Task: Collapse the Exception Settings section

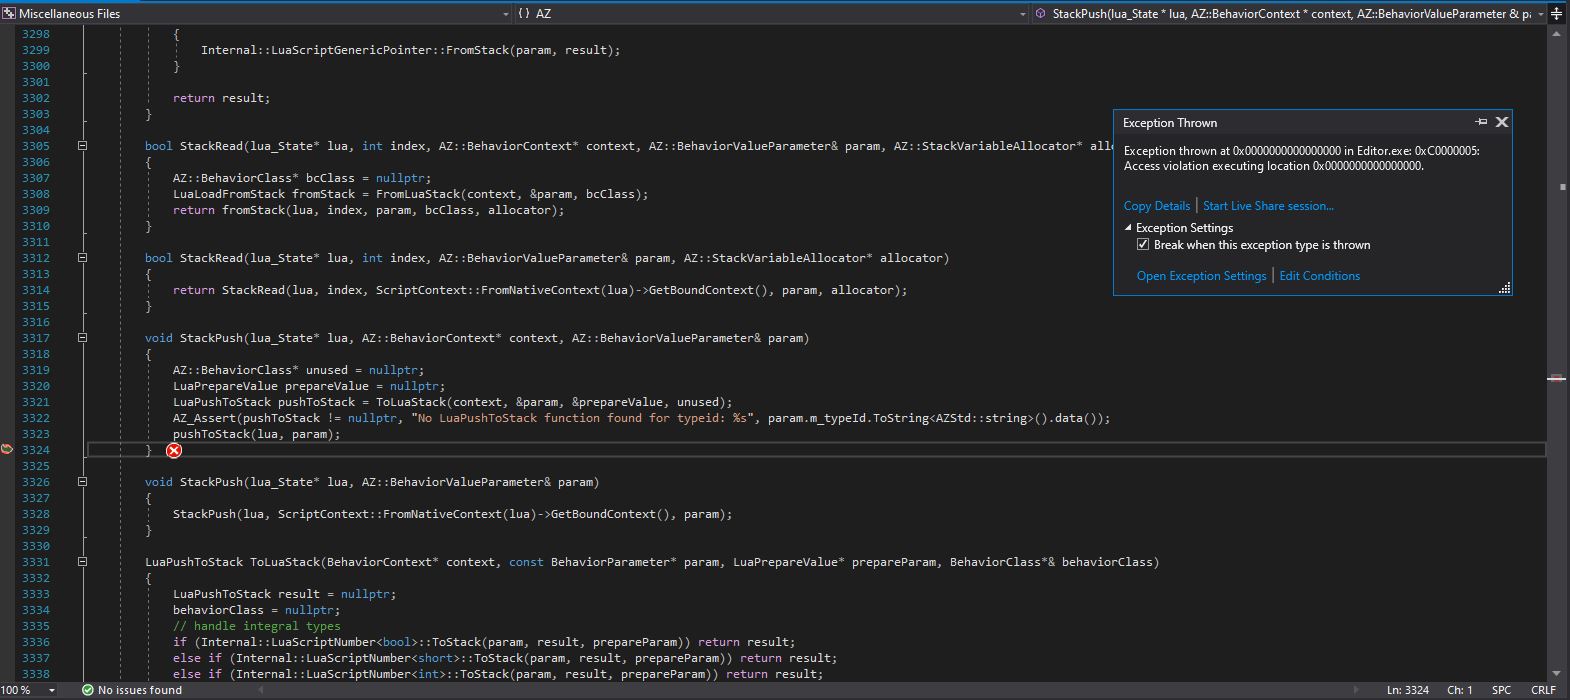Action: pyautogui.click(x=1128, y=228)
